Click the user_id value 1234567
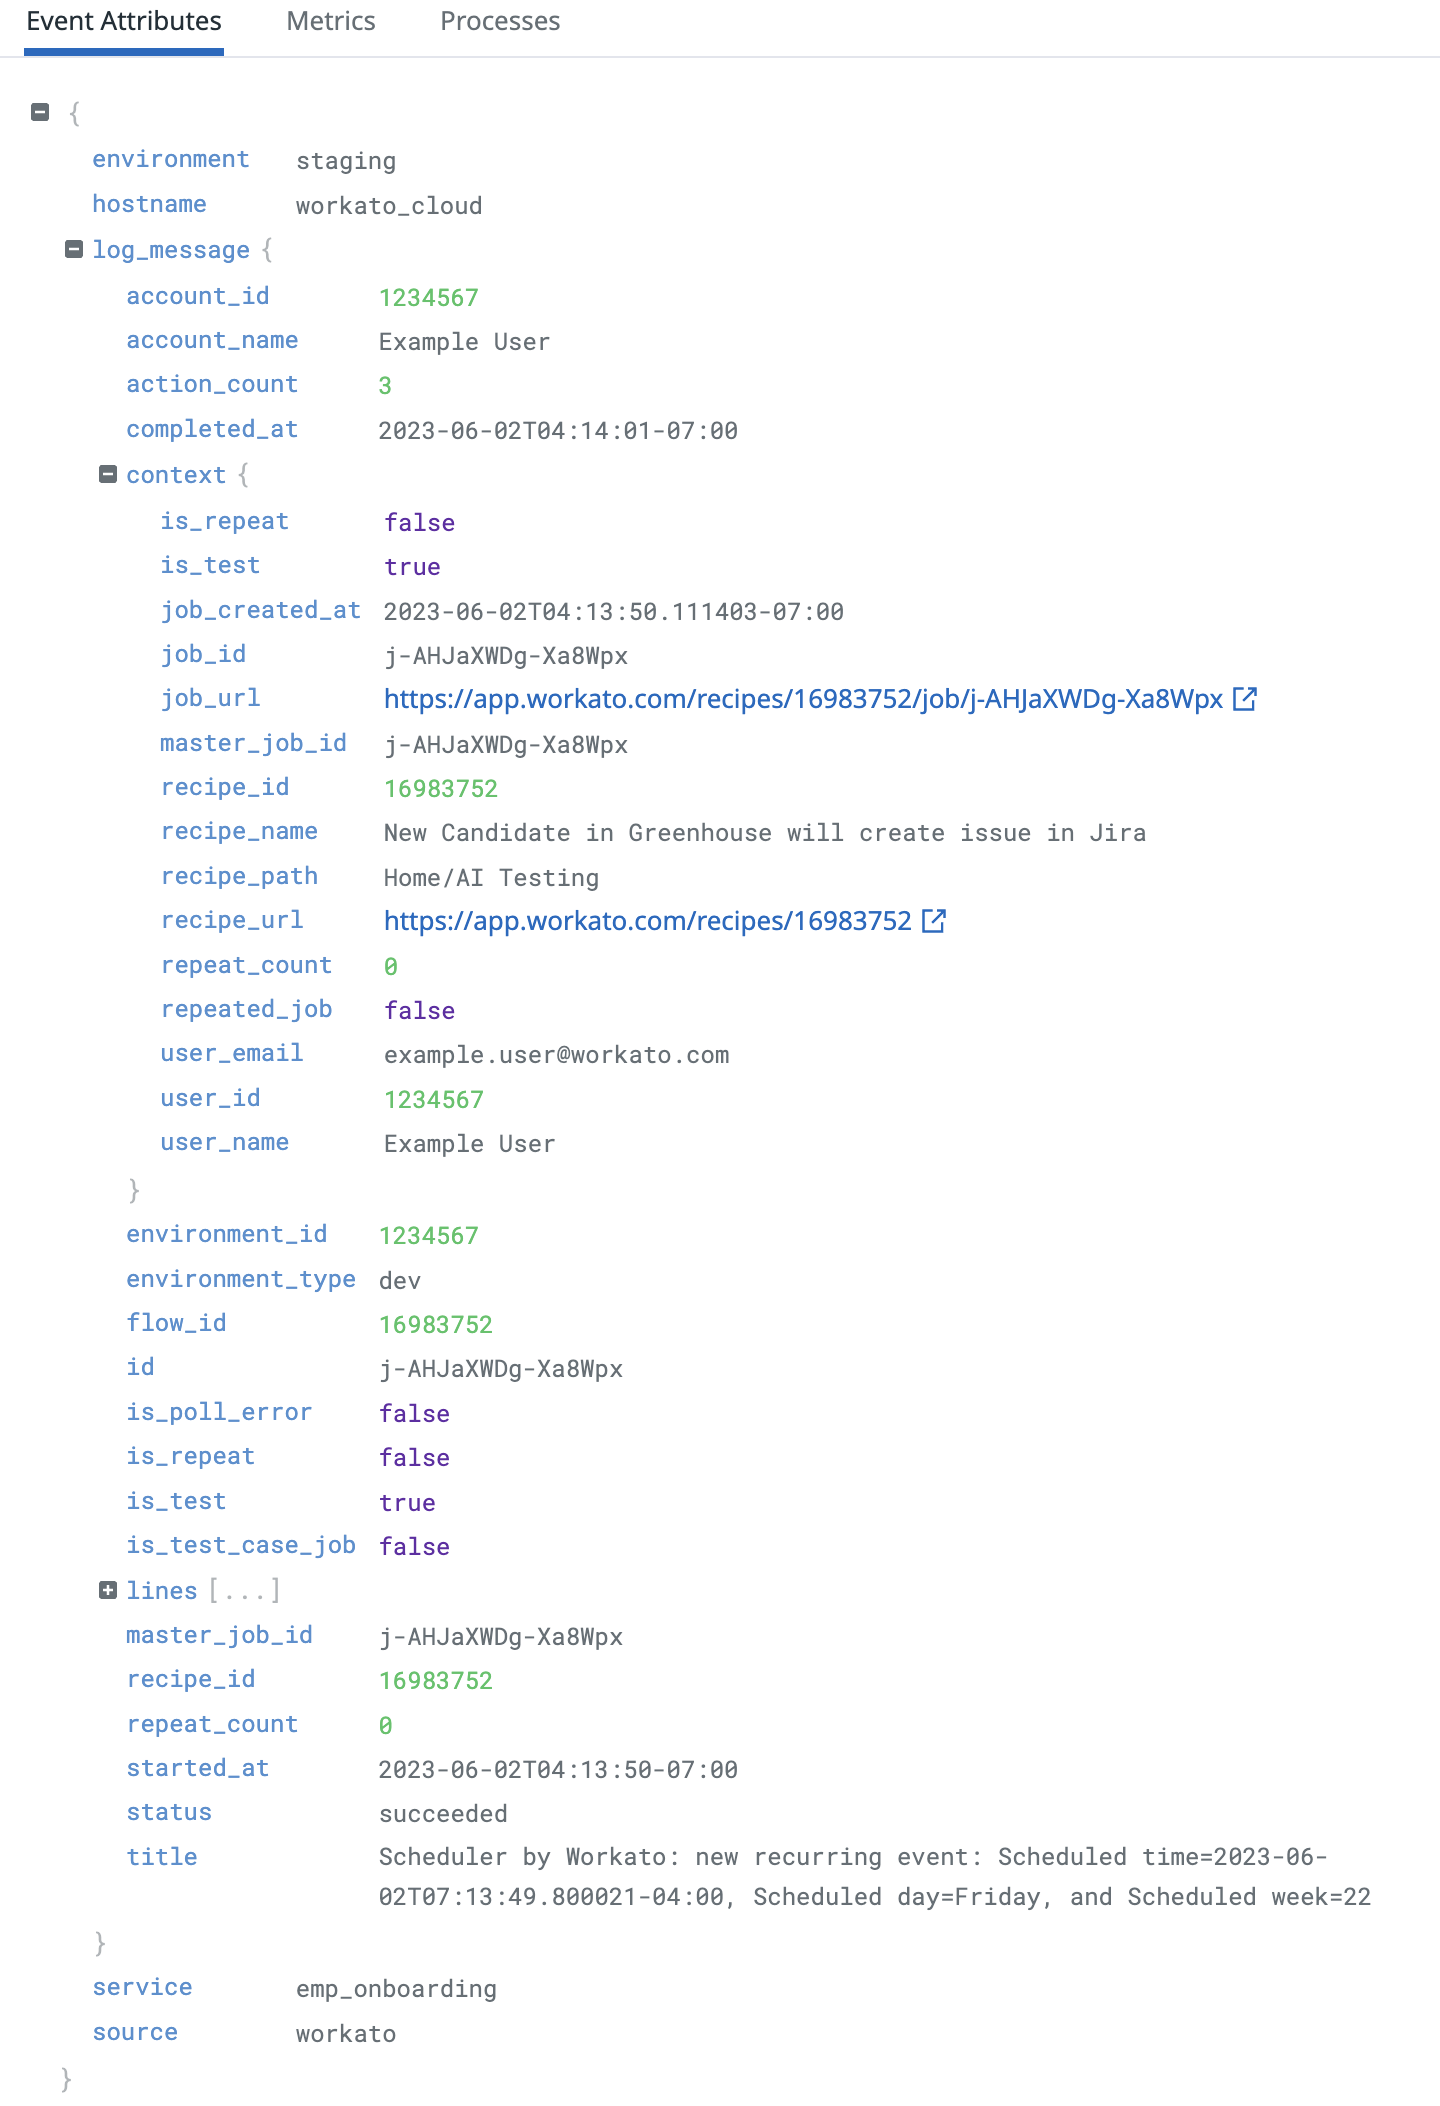1440x2106 pixels. [x=434, y=1100]
